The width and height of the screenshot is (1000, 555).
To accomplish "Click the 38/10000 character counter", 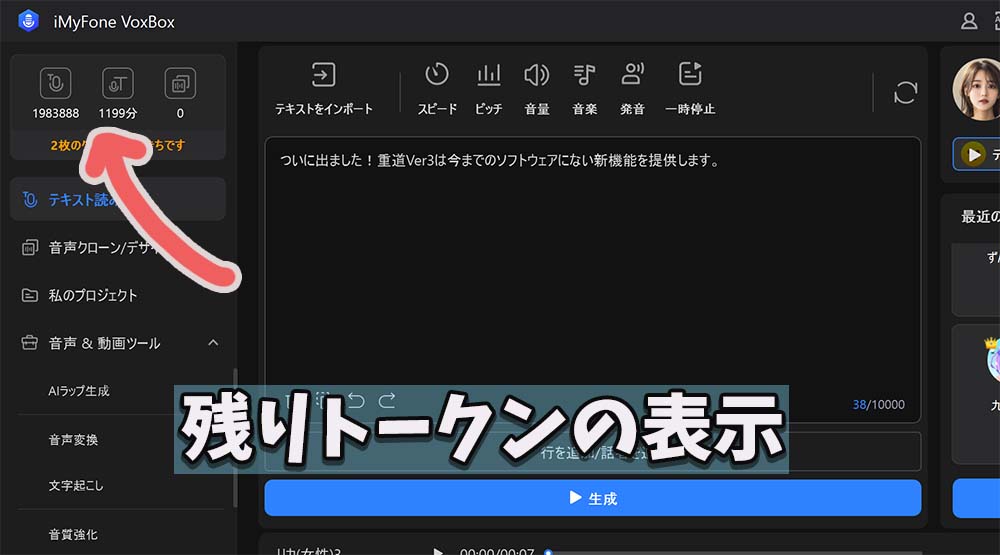I will pos(878,404).
